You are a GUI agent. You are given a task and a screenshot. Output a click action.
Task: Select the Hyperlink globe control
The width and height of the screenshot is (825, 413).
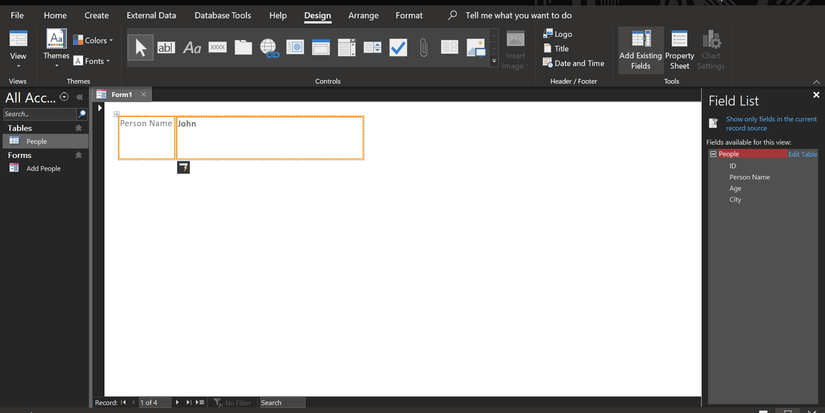269,47
